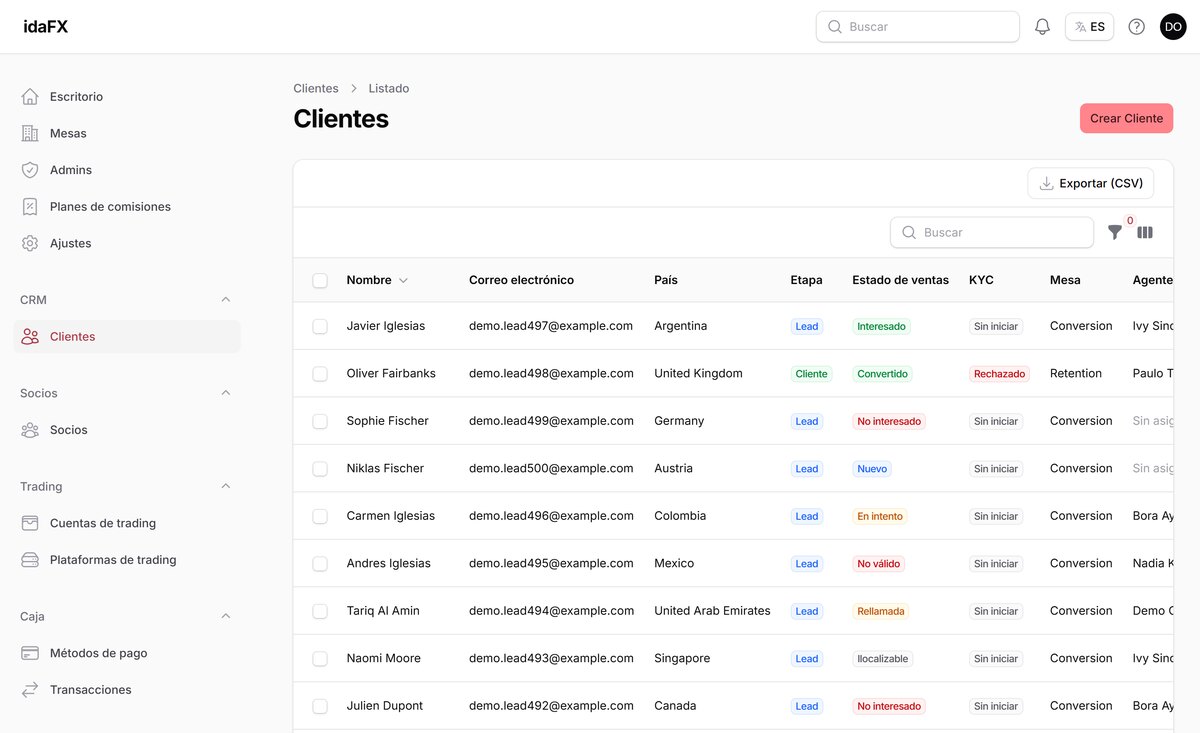Viewport: 1200px width, 733px height.
Task: Click the Listado breadcrumb
Action: [389, 88]
